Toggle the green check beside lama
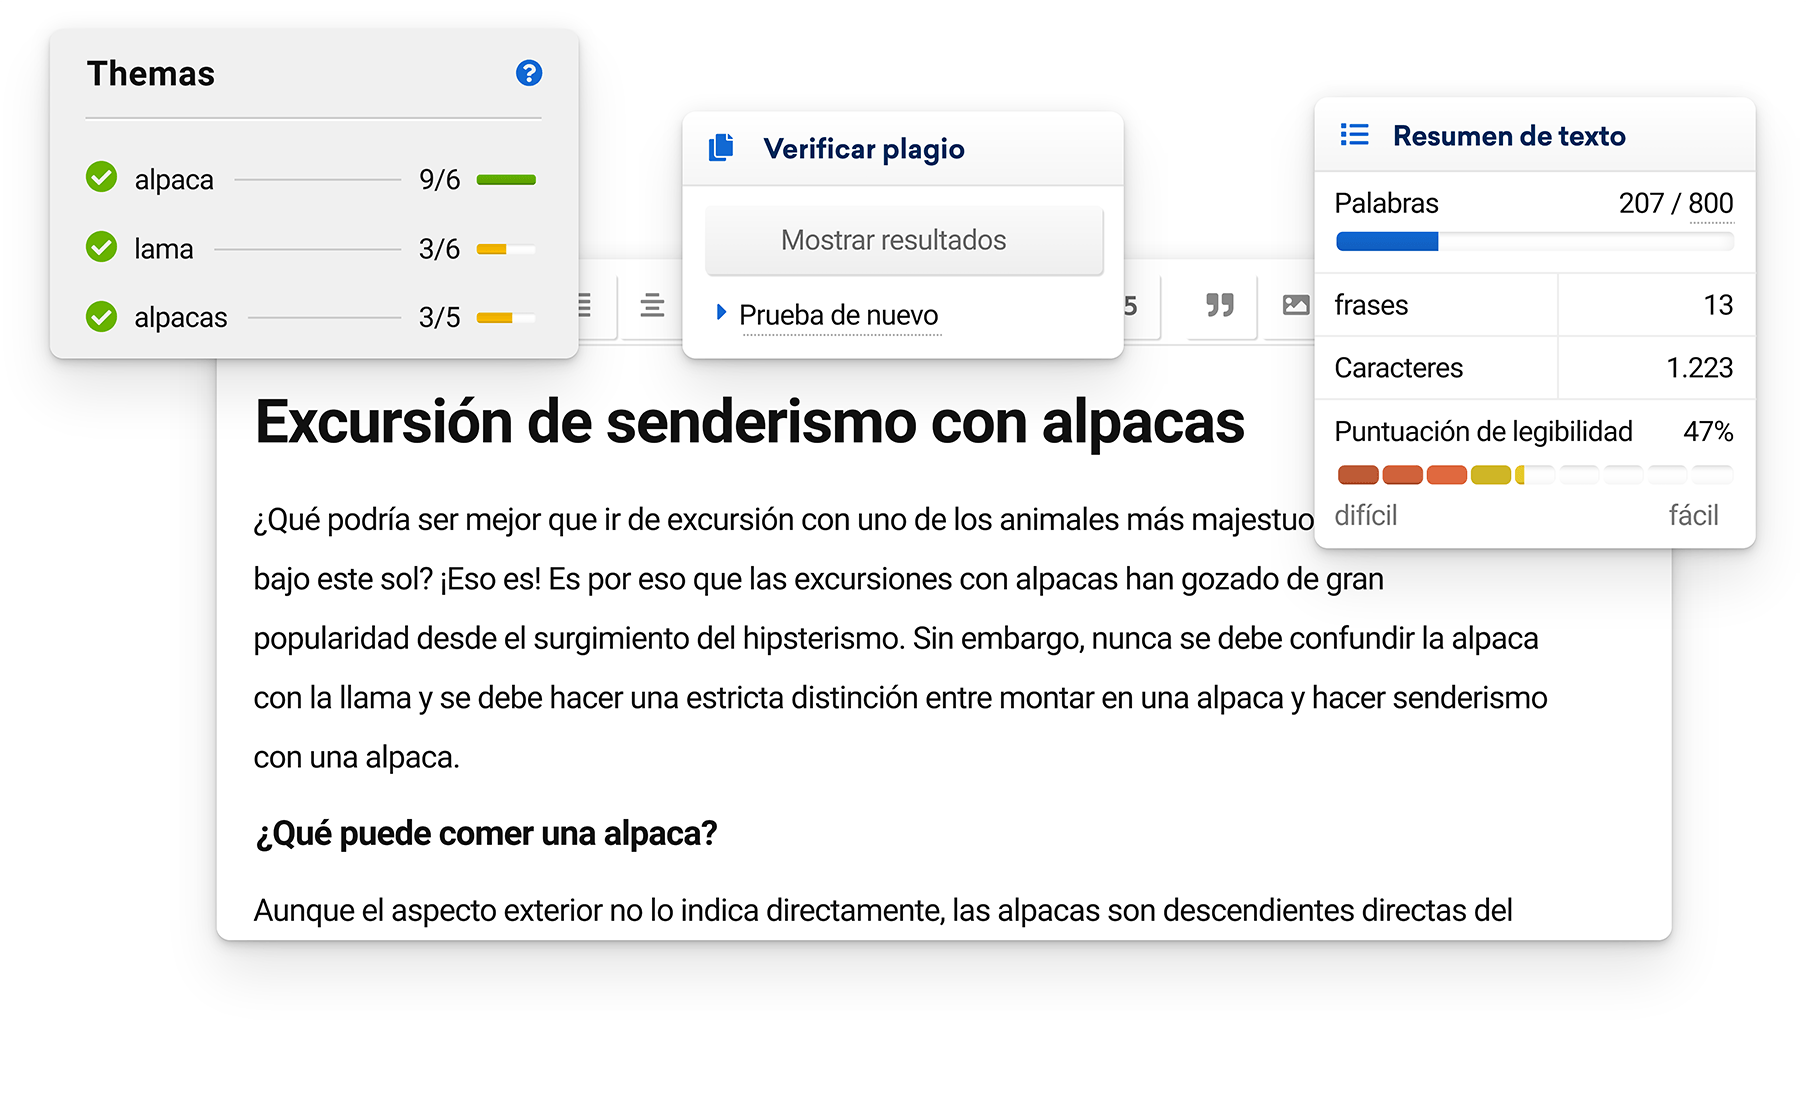 (x=101, y=247)
